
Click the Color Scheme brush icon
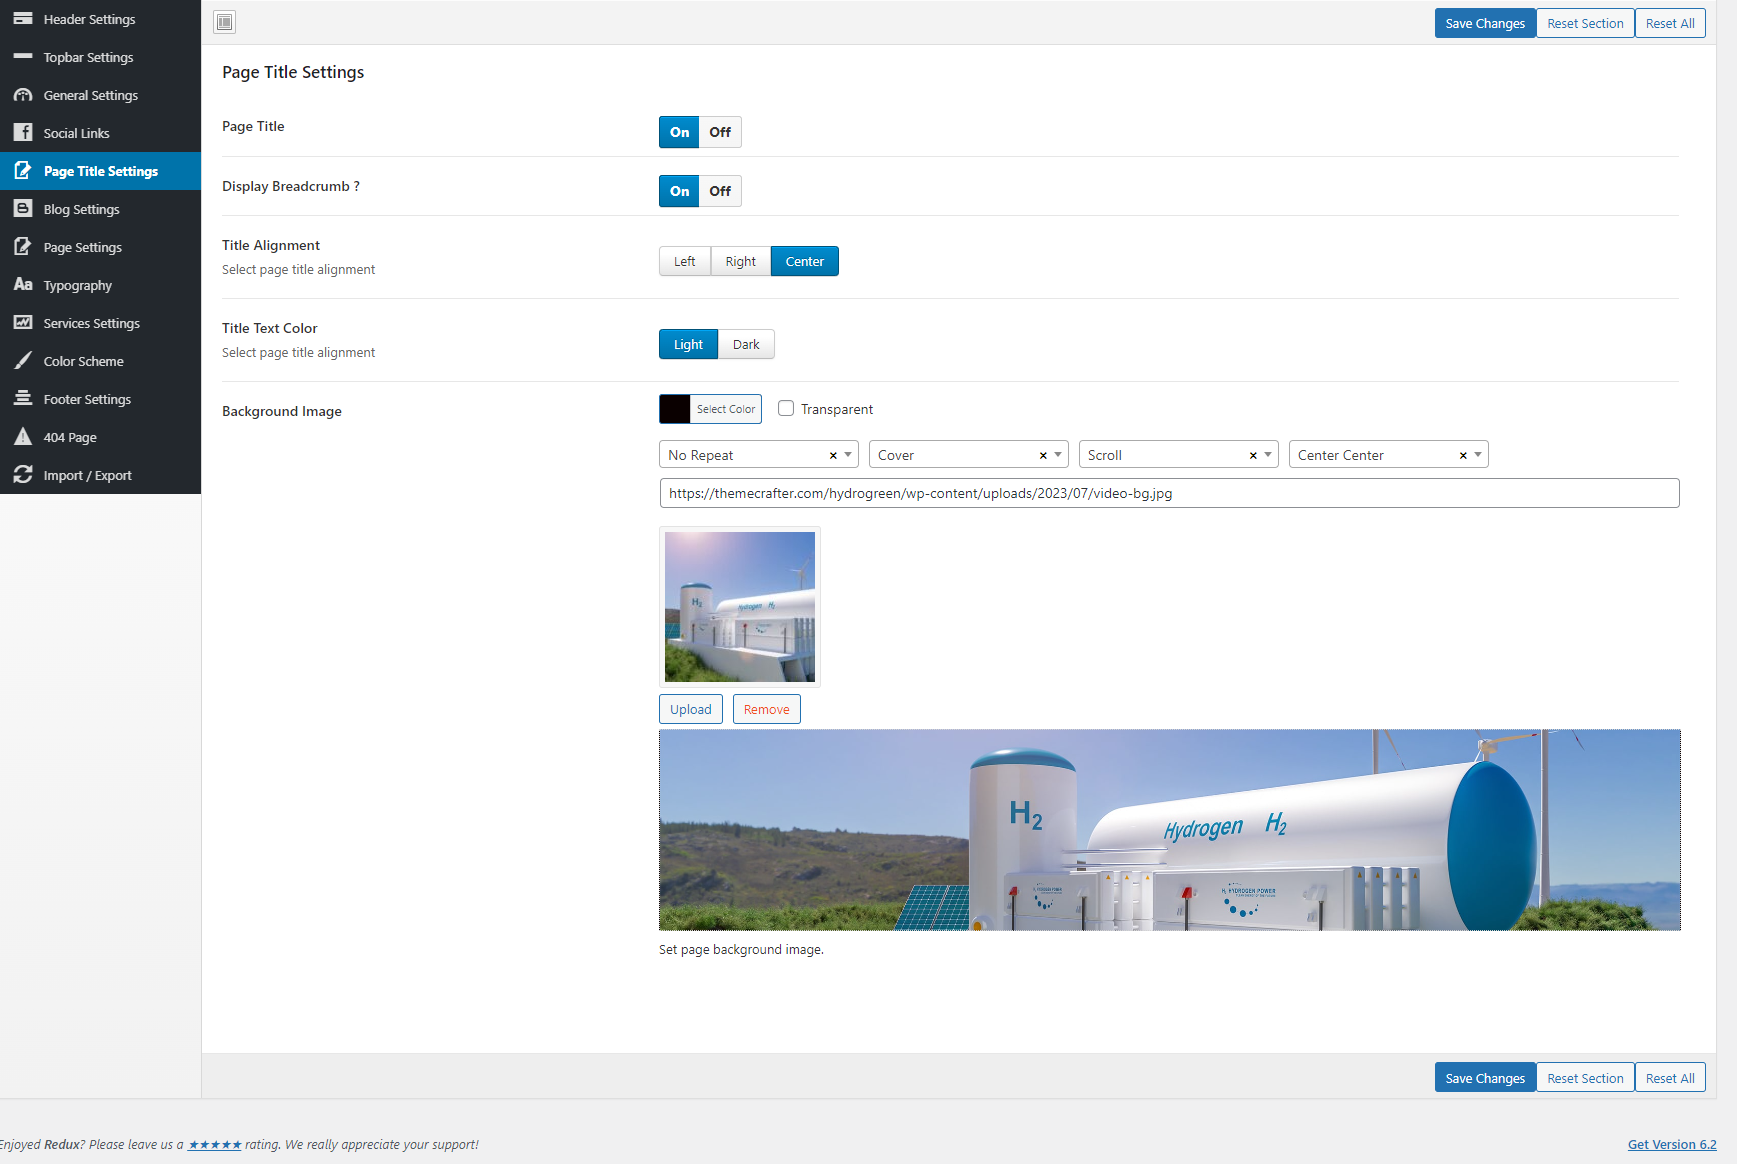coord(23,361)
